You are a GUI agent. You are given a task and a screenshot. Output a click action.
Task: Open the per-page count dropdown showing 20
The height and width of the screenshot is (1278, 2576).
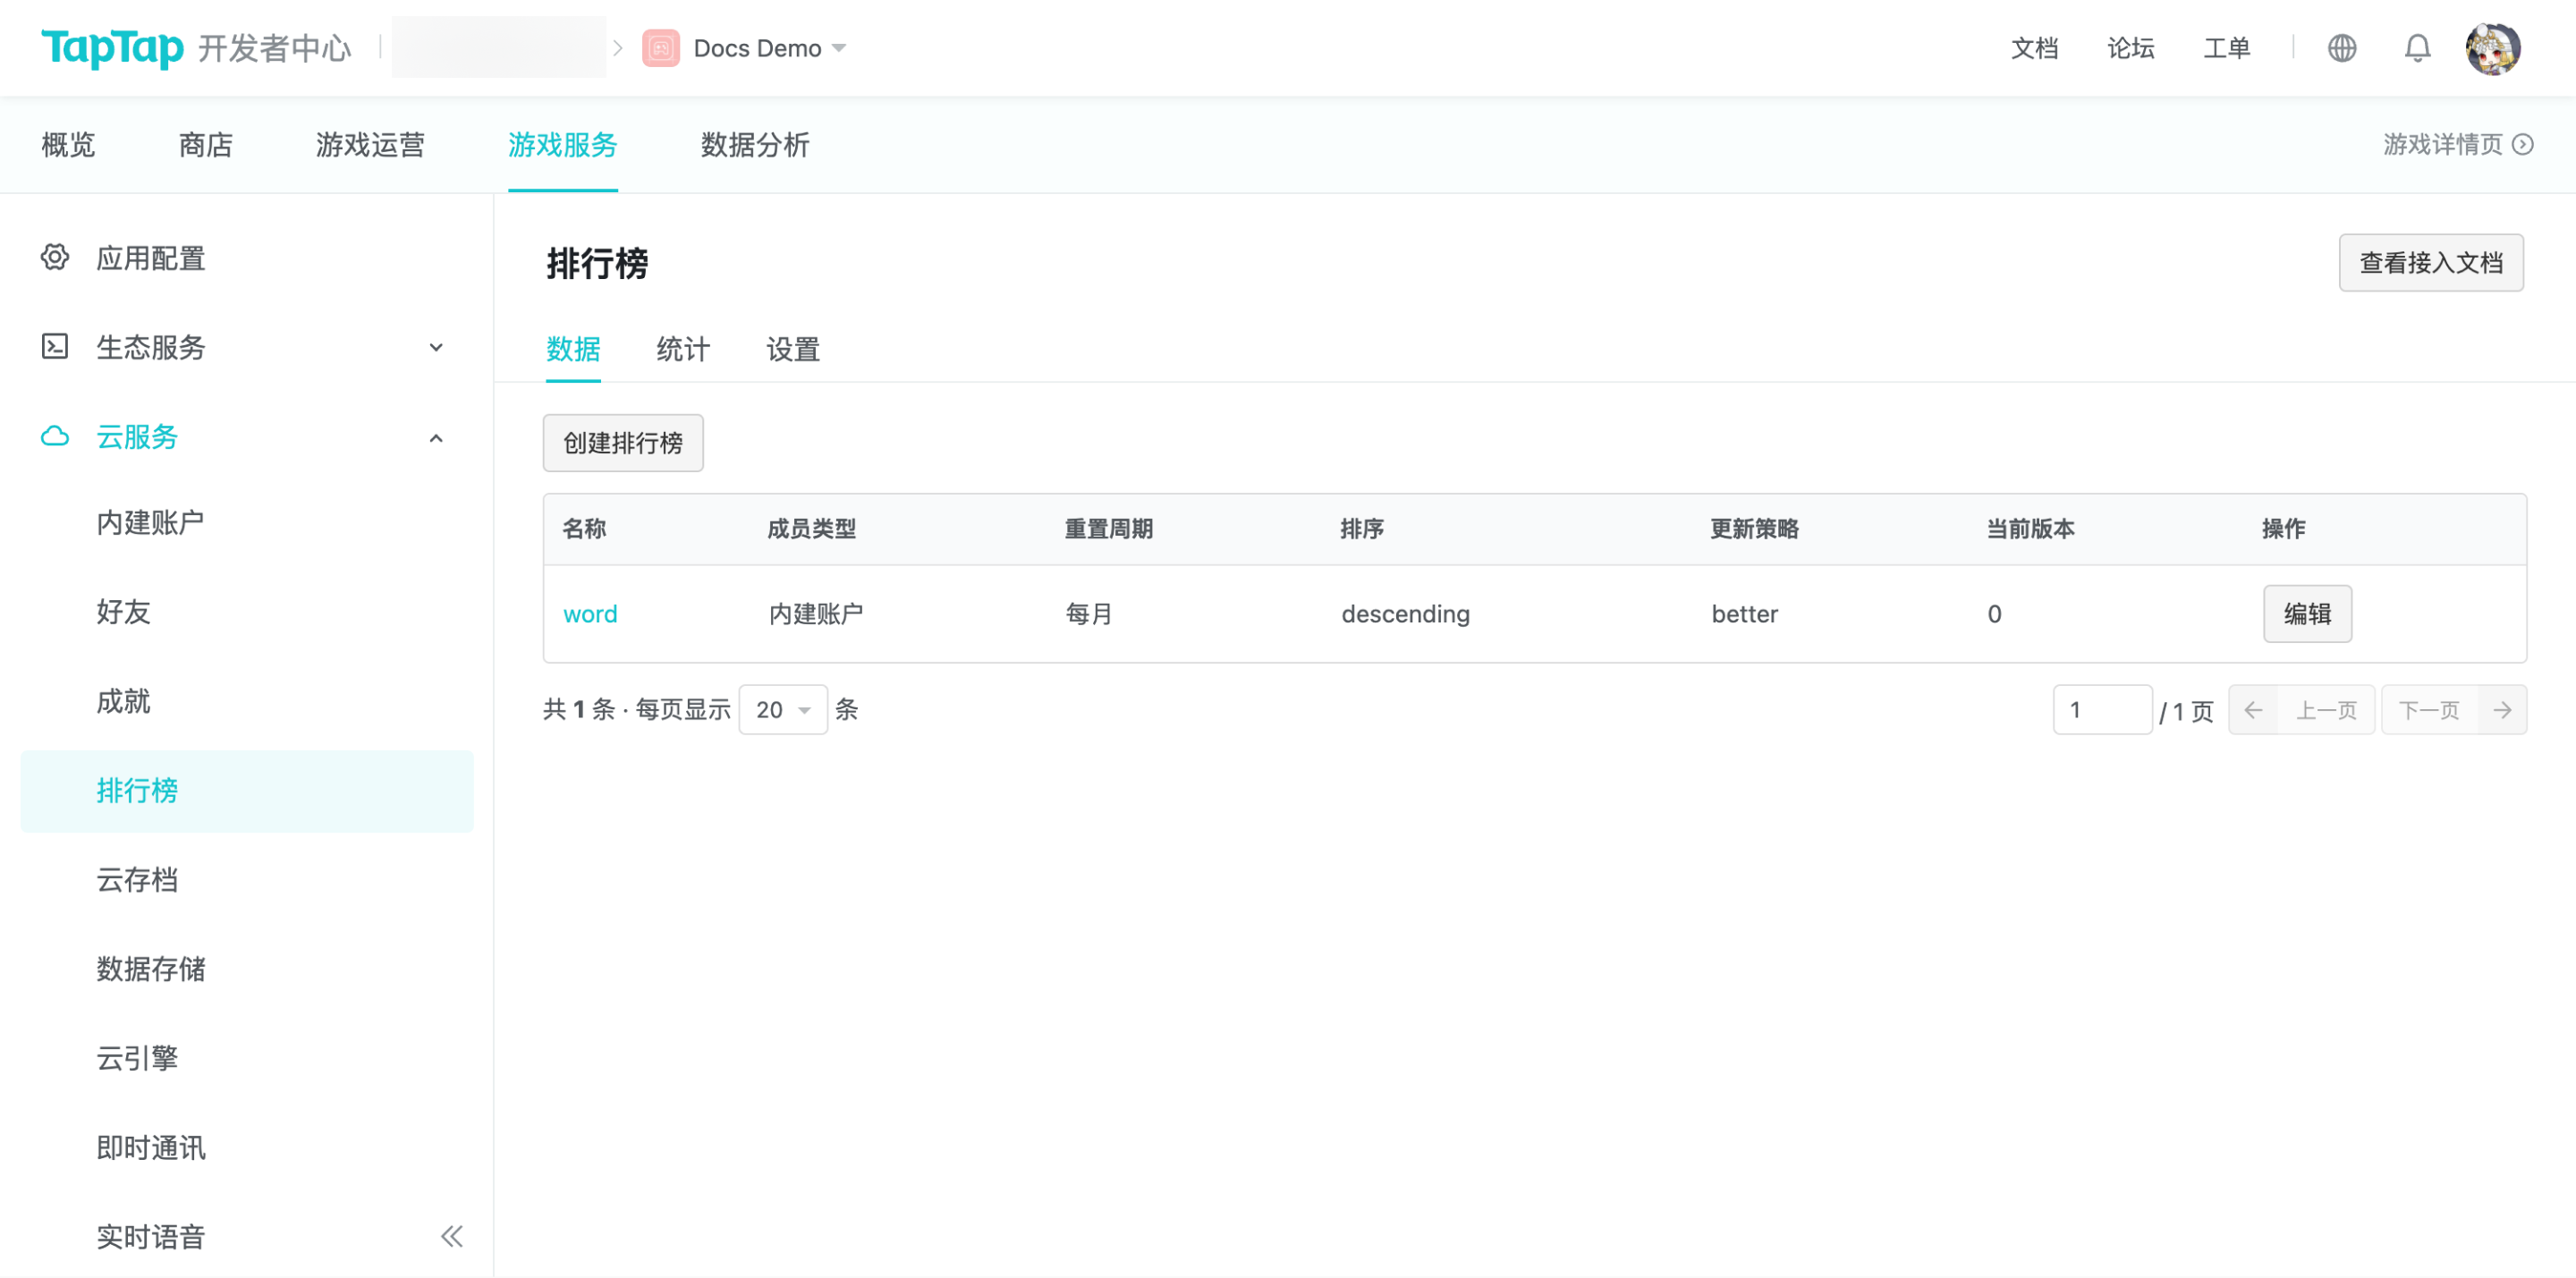click(x=783, y=709)
